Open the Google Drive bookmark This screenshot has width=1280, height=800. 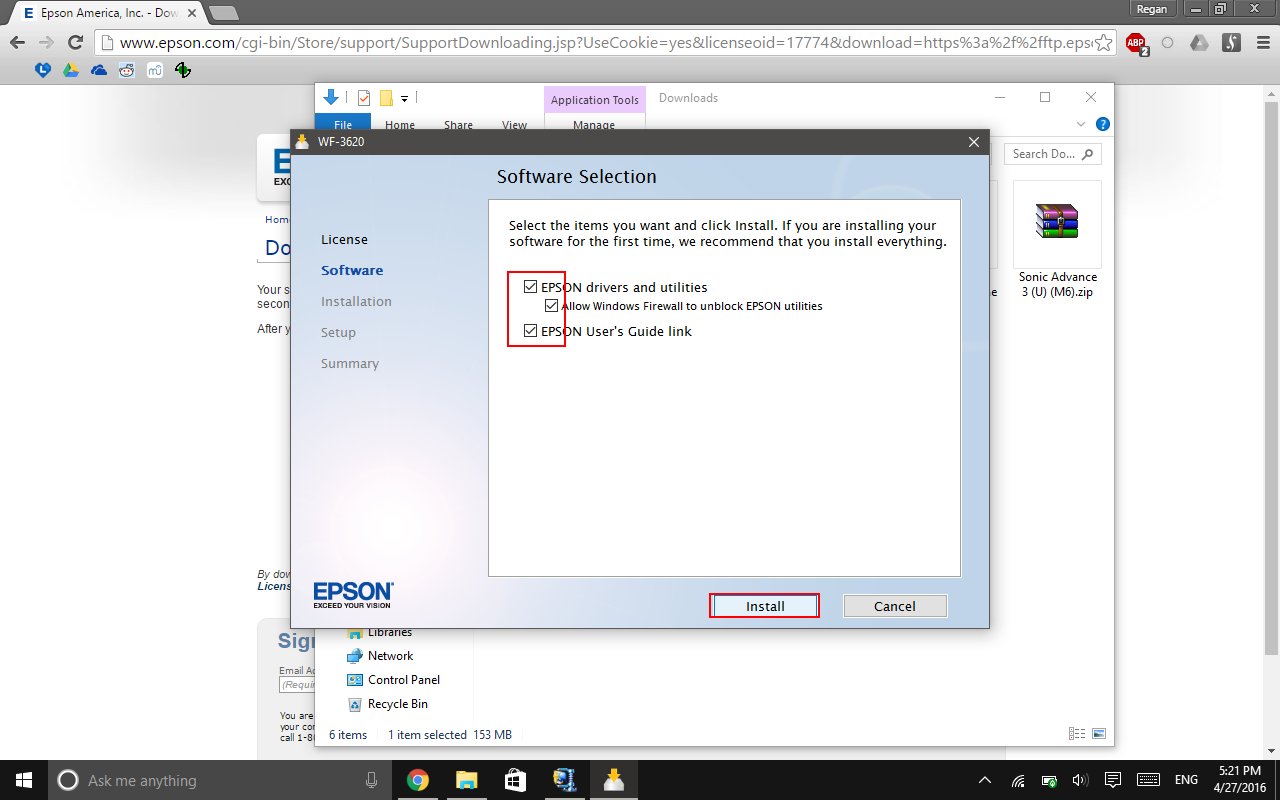(x=71, y=70)
